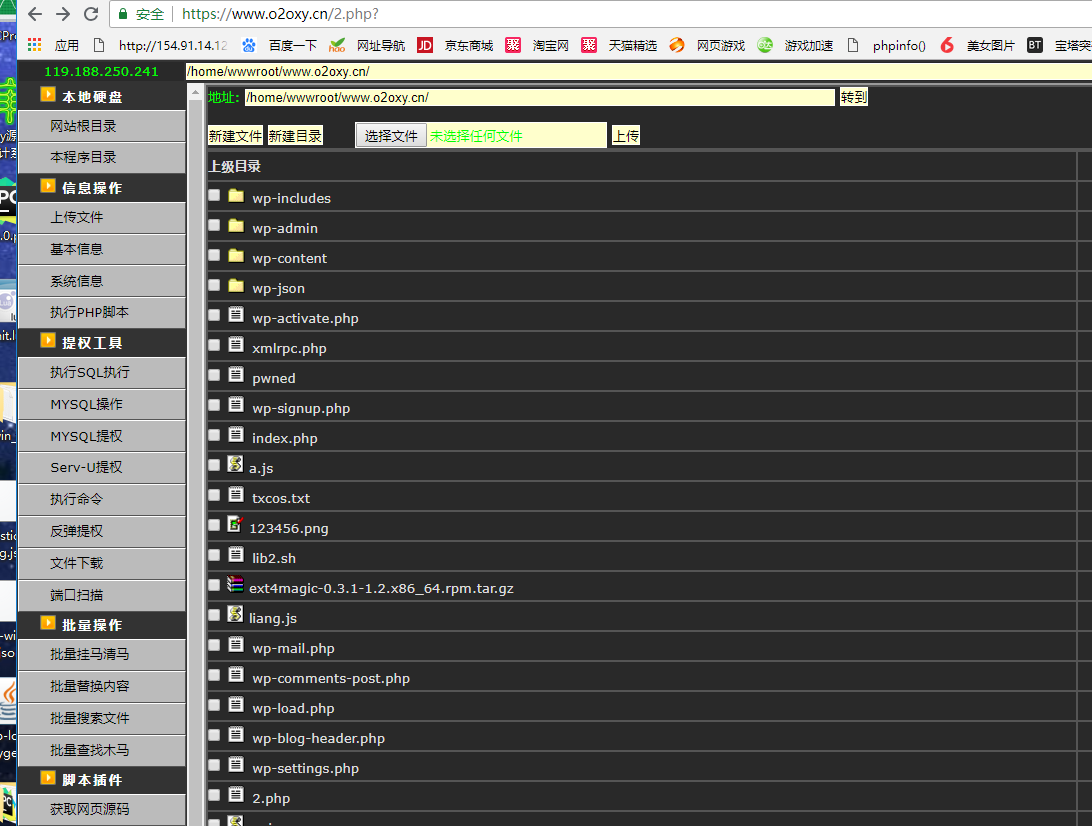Screen dimensions: 1092x826
Task: Open 获取网页源码 in the sidebar
Action: point(102,809)
